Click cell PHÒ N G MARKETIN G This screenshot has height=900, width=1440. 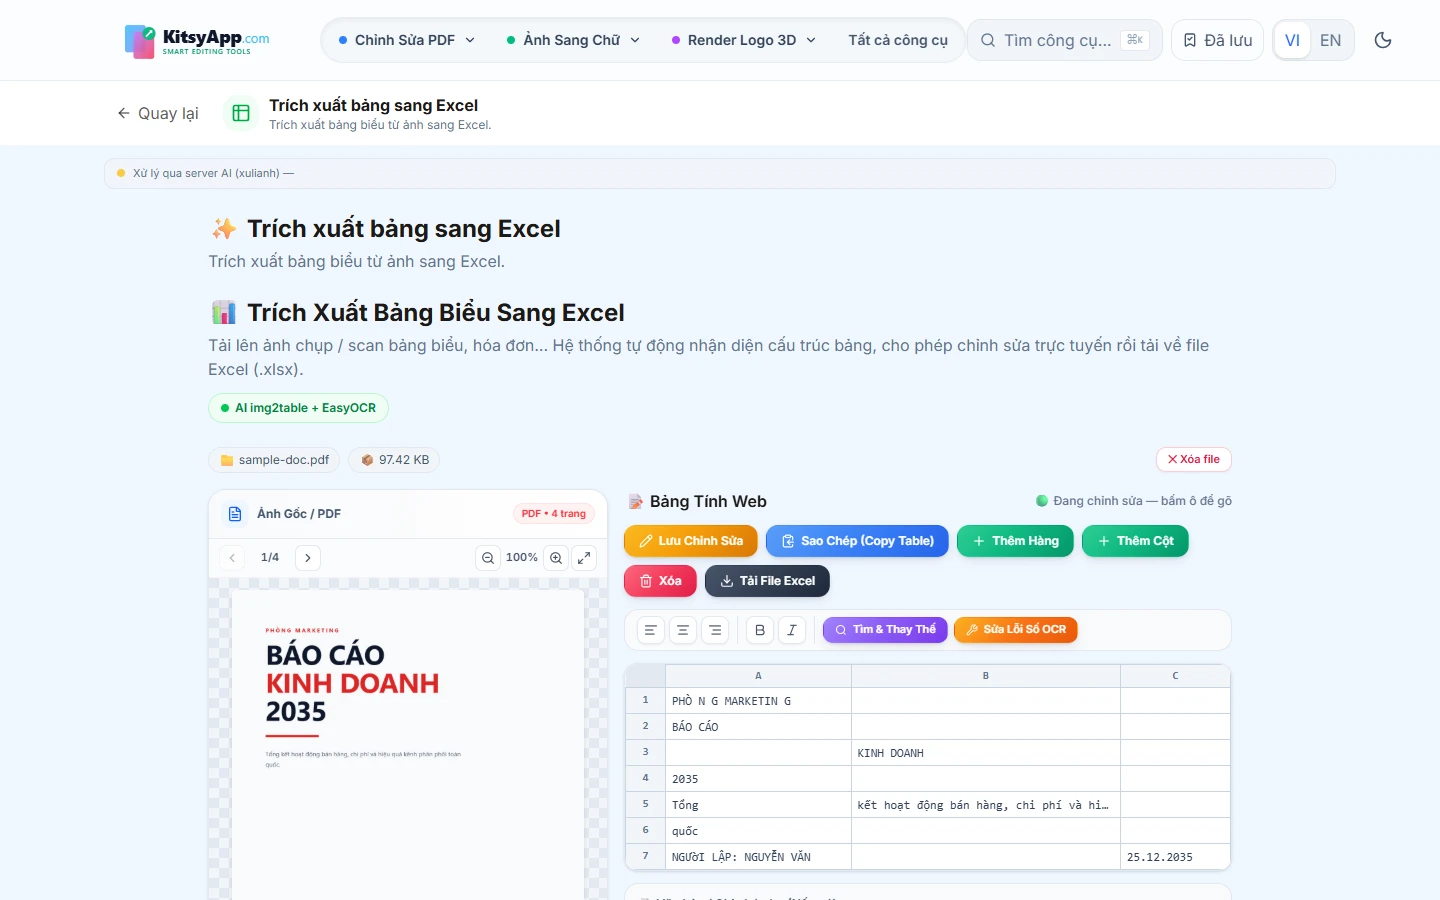[758, 701]
